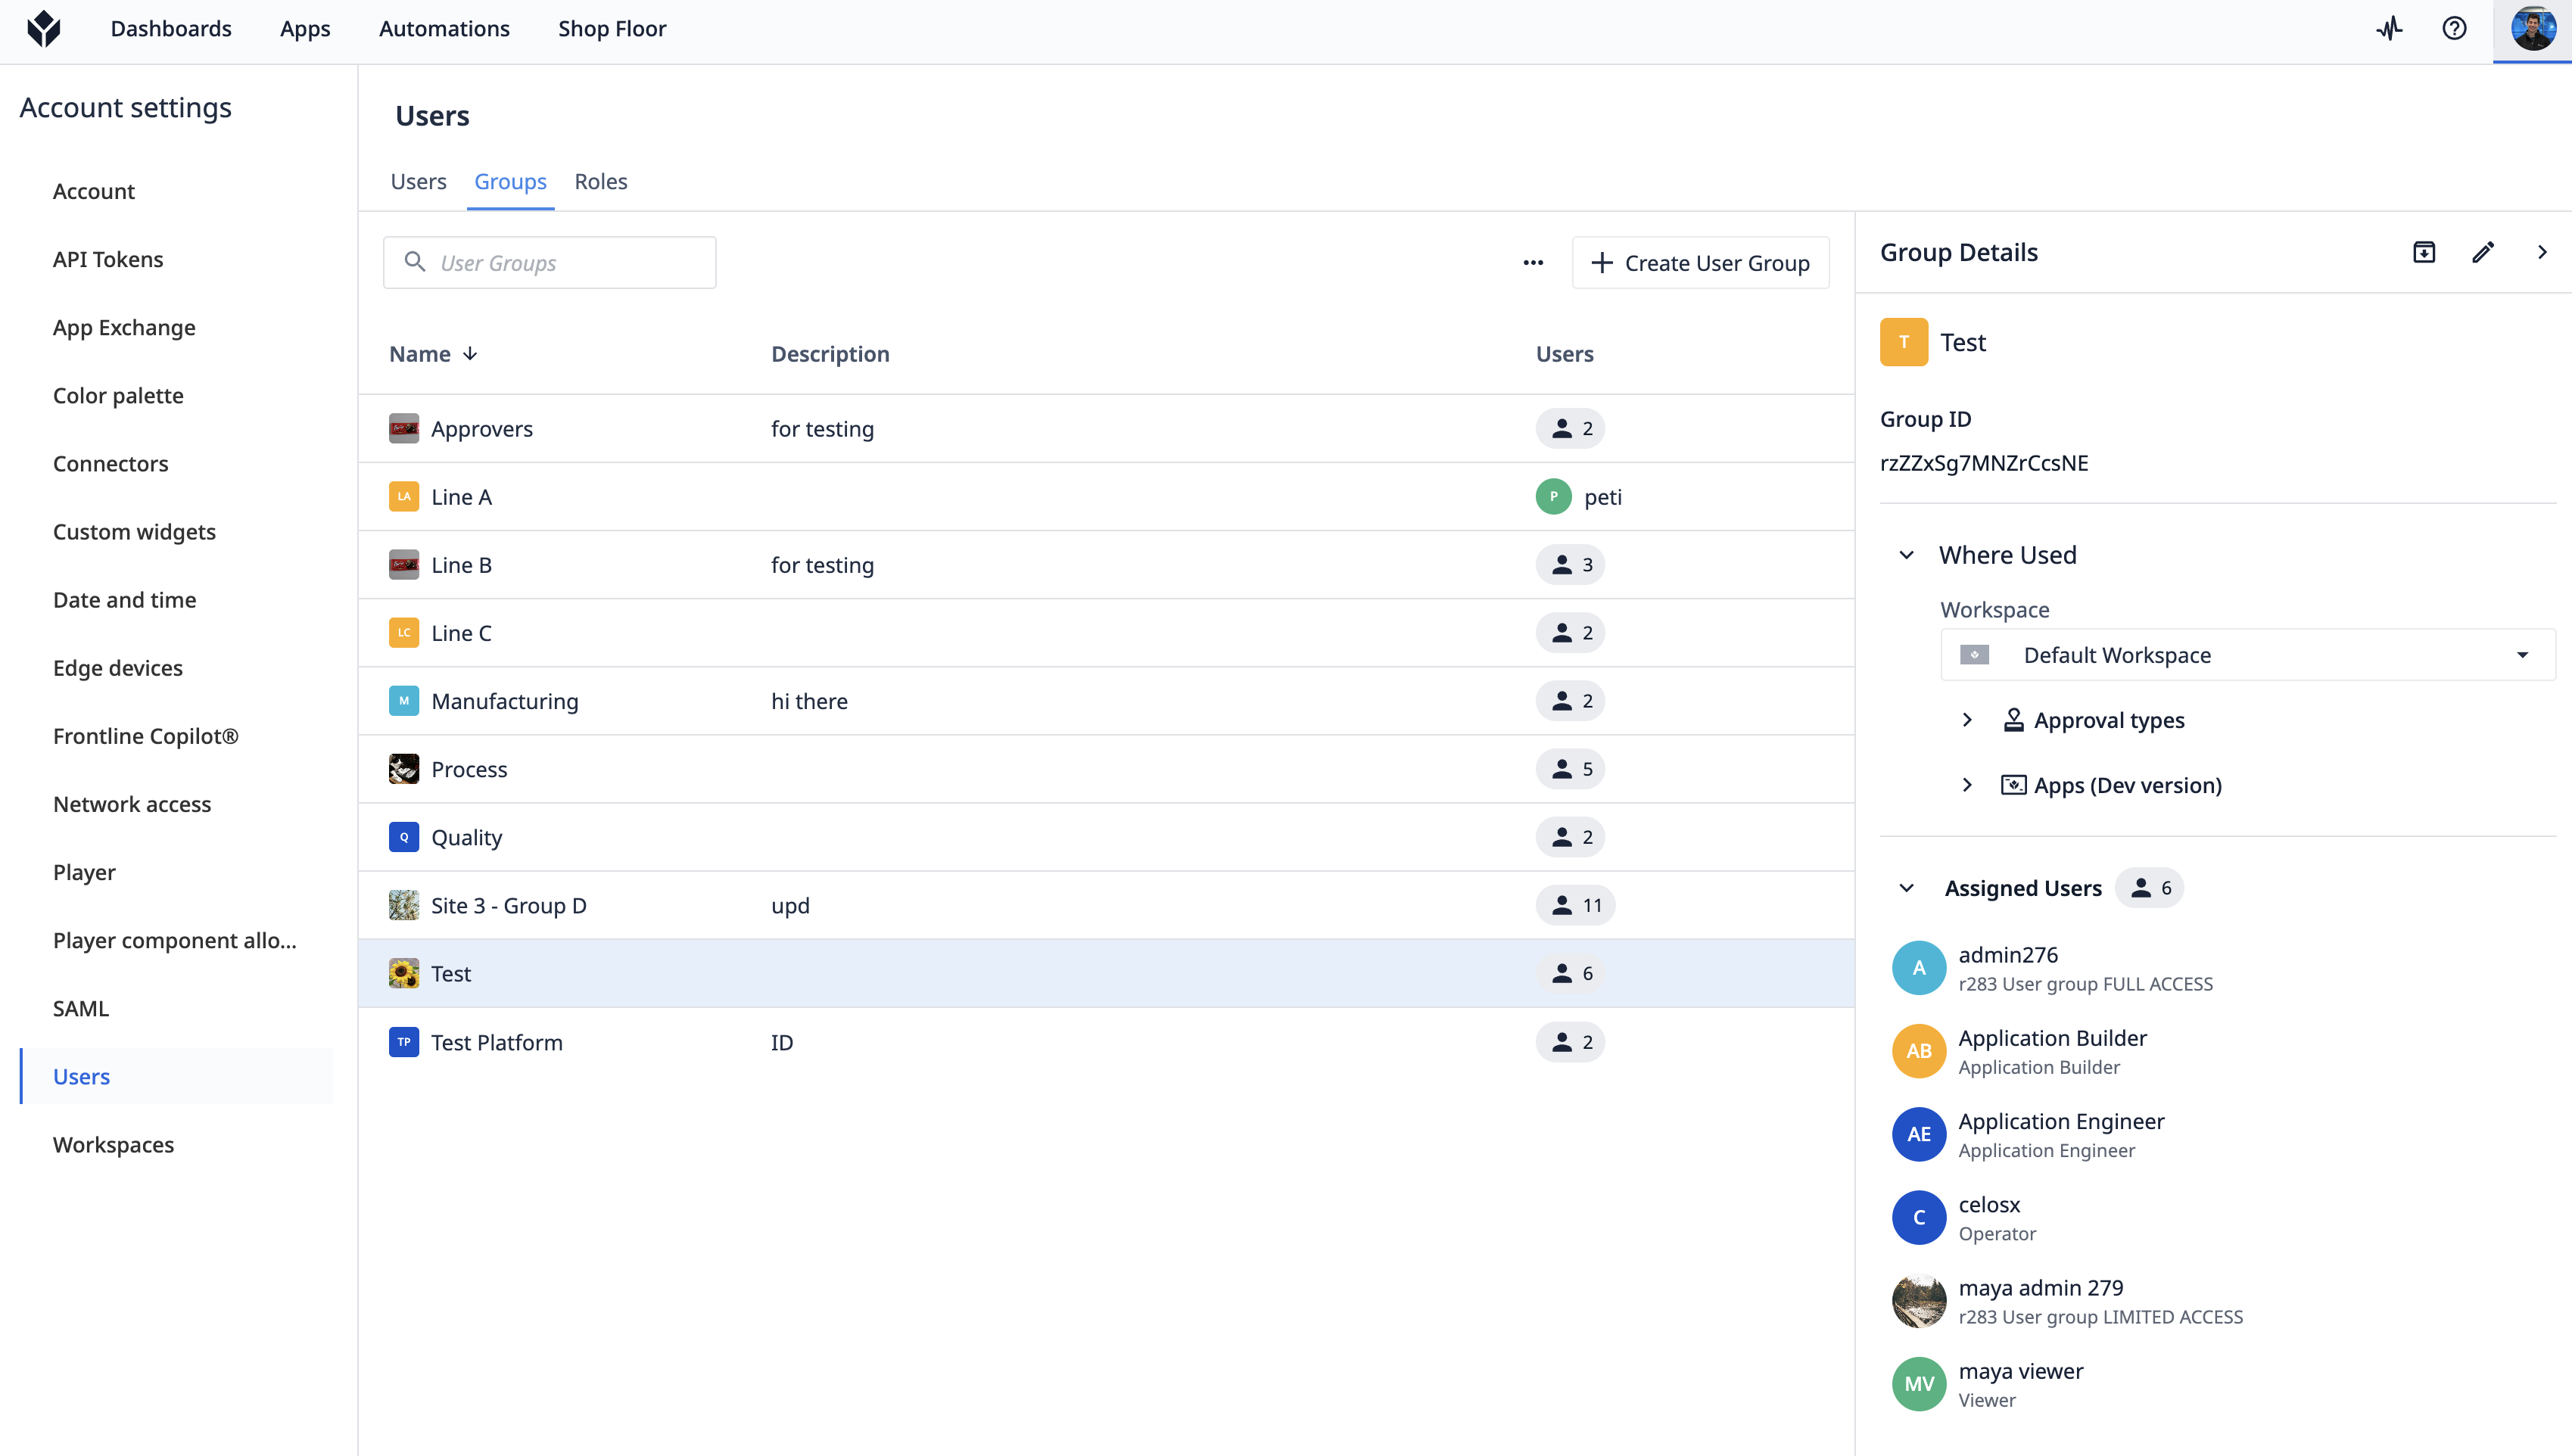This screenshot has width=2572, height=1456.
Task: Click the Test Platform TP icon
Action: pyautogui.click(x=404, y=1042)
